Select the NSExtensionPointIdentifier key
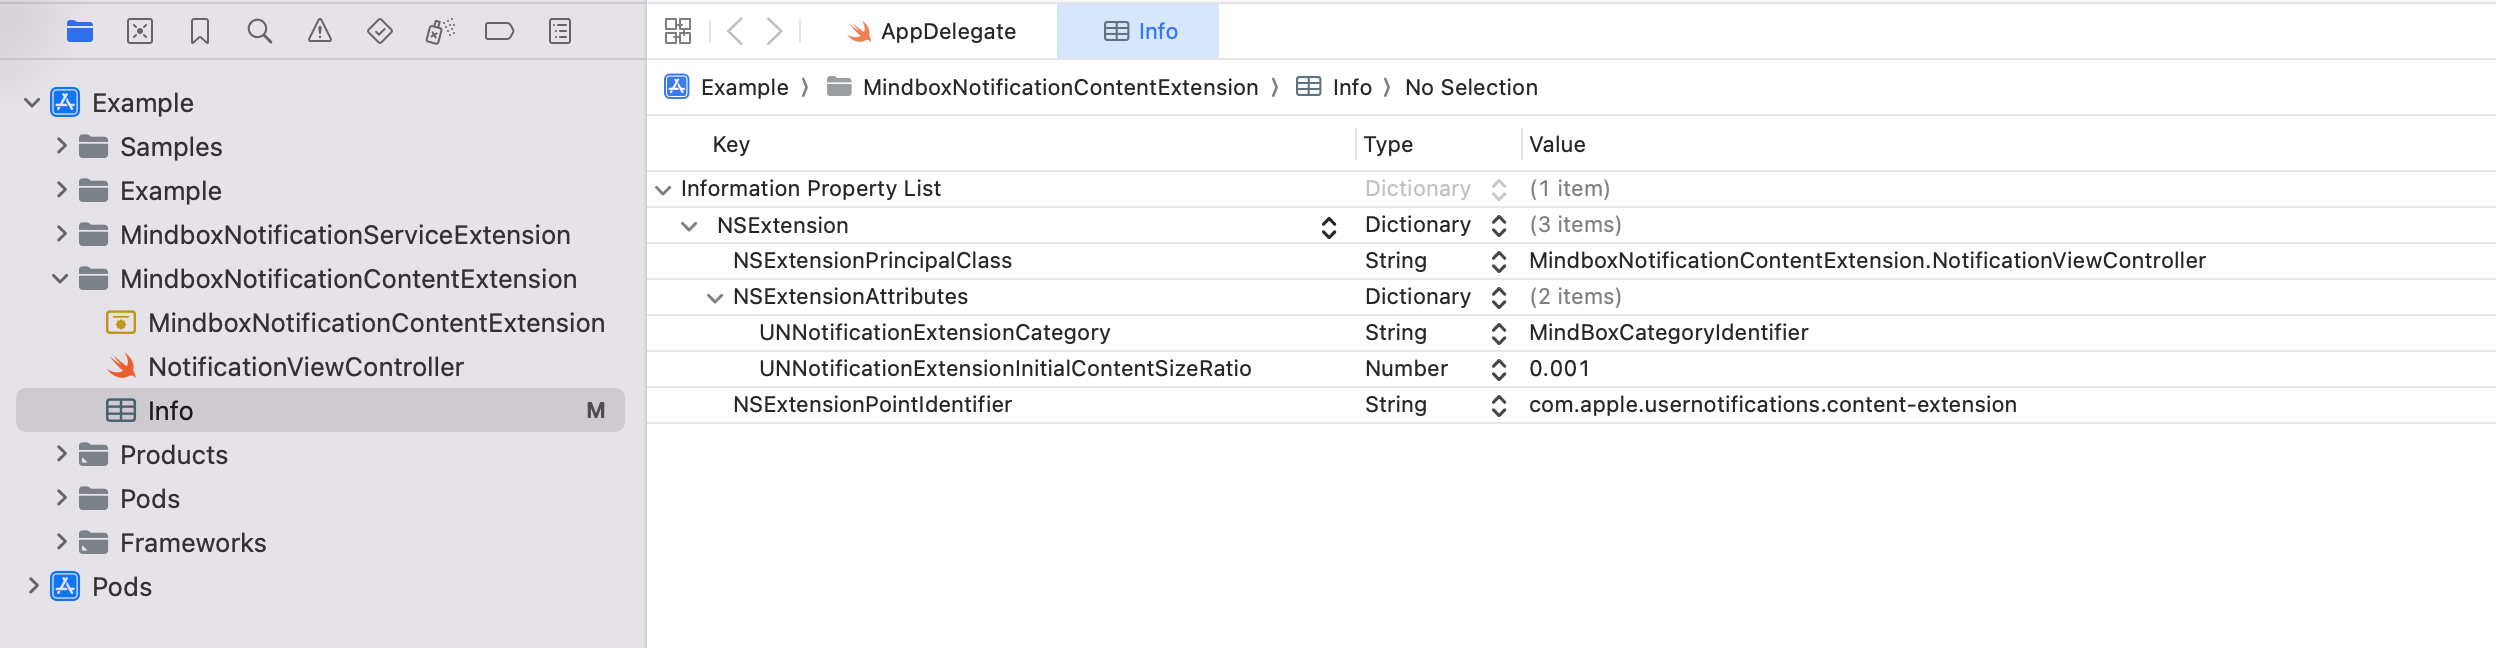 click(872, 405)
